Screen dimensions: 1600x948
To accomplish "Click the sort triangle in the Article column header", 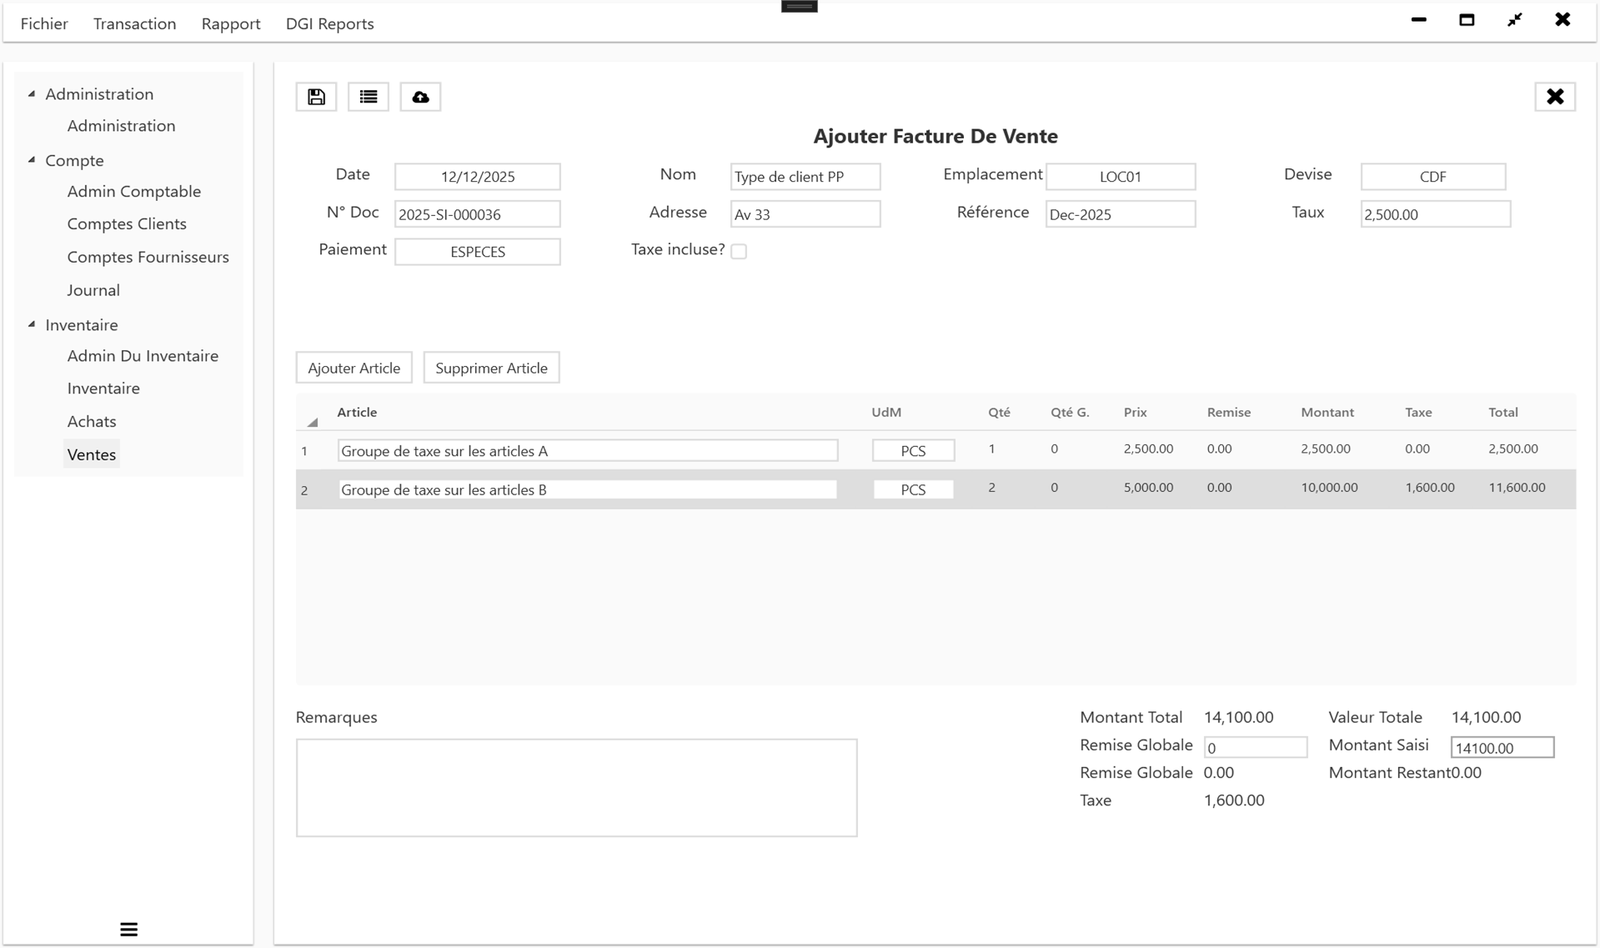I will [x=311, y=421].
